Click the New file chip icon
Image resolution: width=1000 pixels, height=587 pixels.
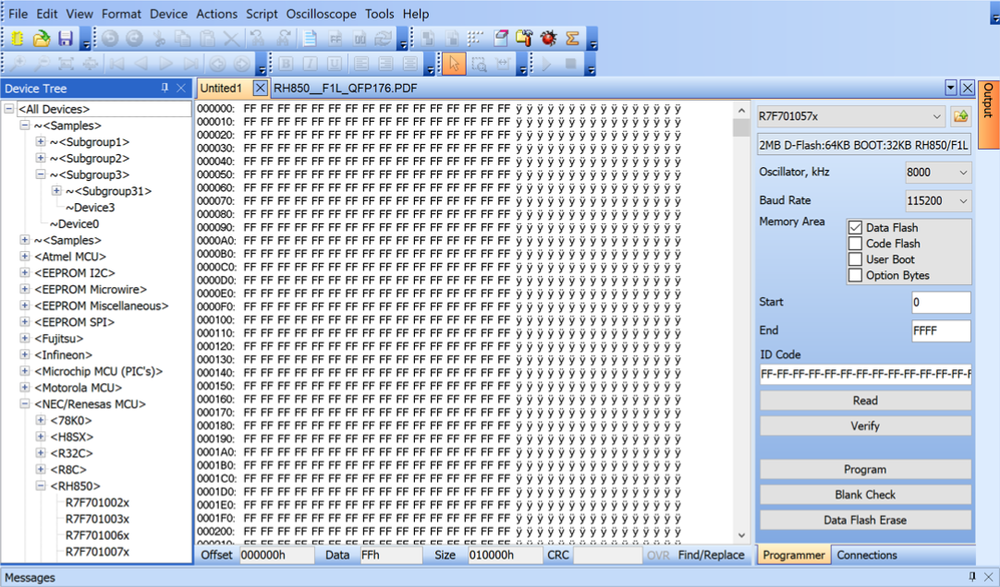coord(18,39)
